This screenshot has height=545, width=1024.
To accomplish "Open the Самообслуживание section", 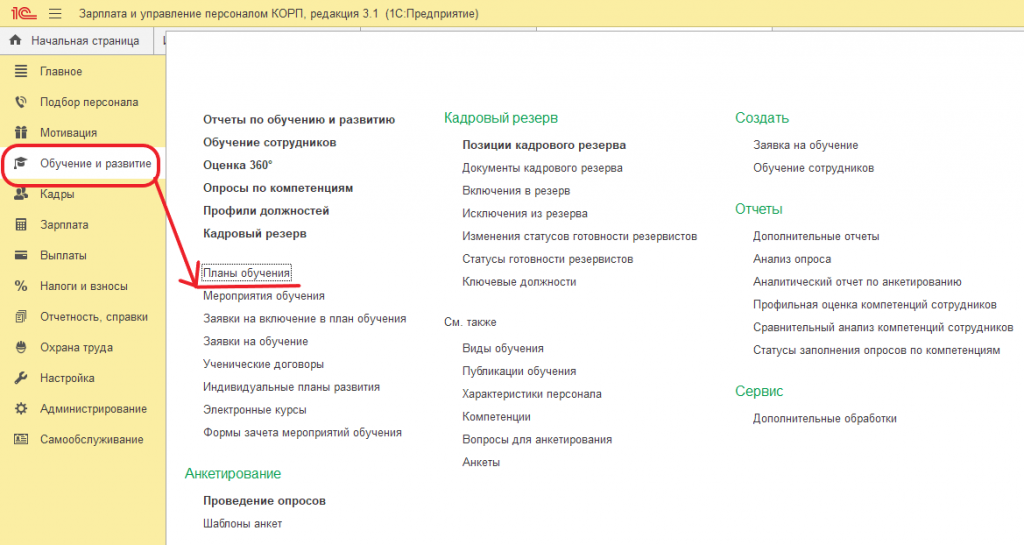I will [91, 439].
